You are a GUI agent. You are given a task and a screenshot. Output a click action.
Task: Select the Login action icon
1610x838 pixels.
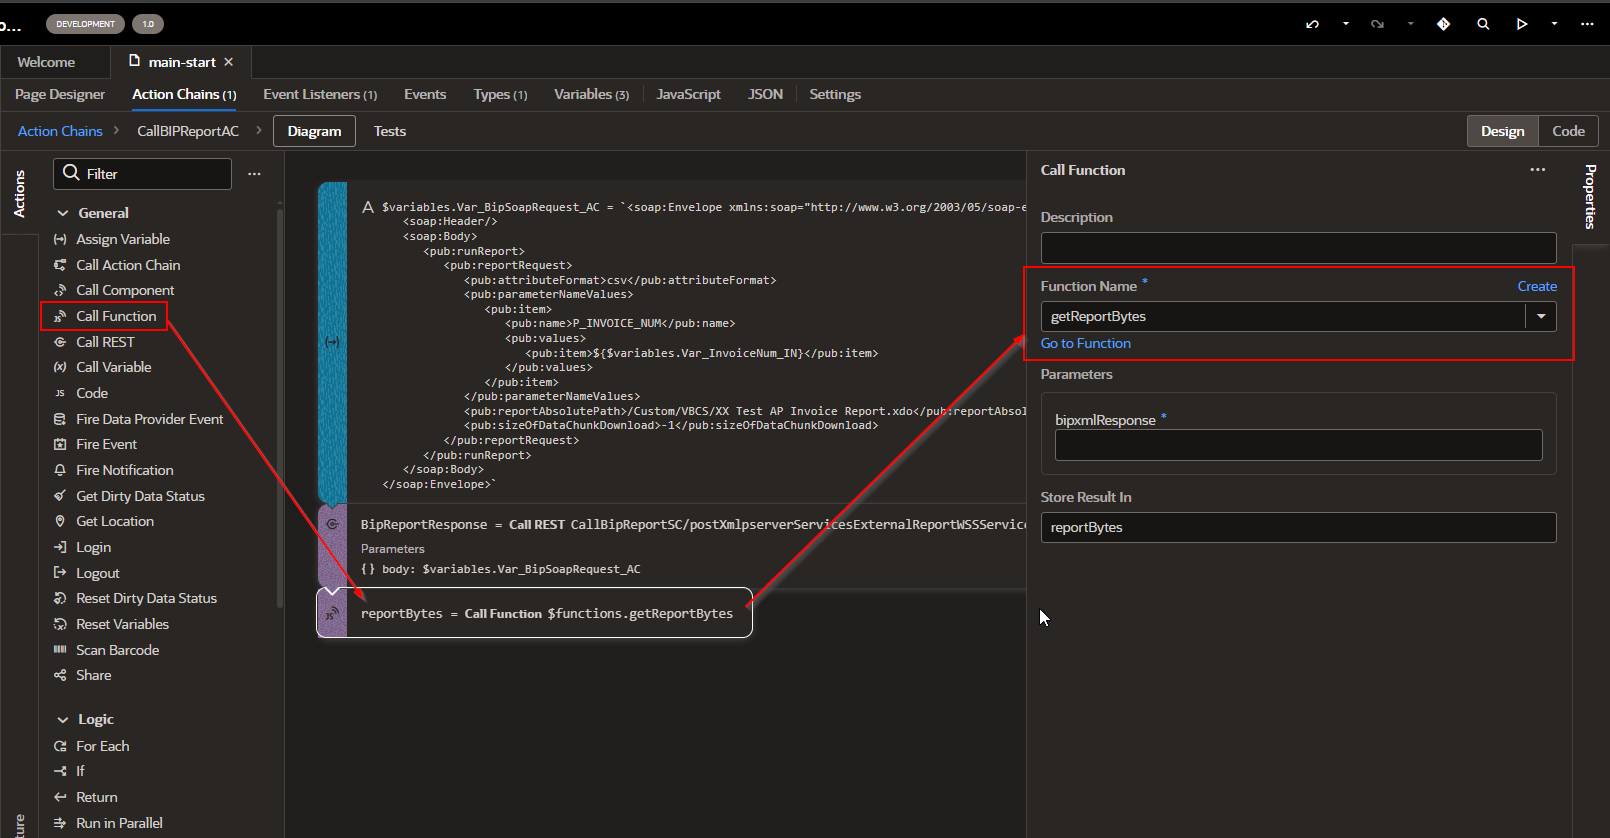coord(60,547)
